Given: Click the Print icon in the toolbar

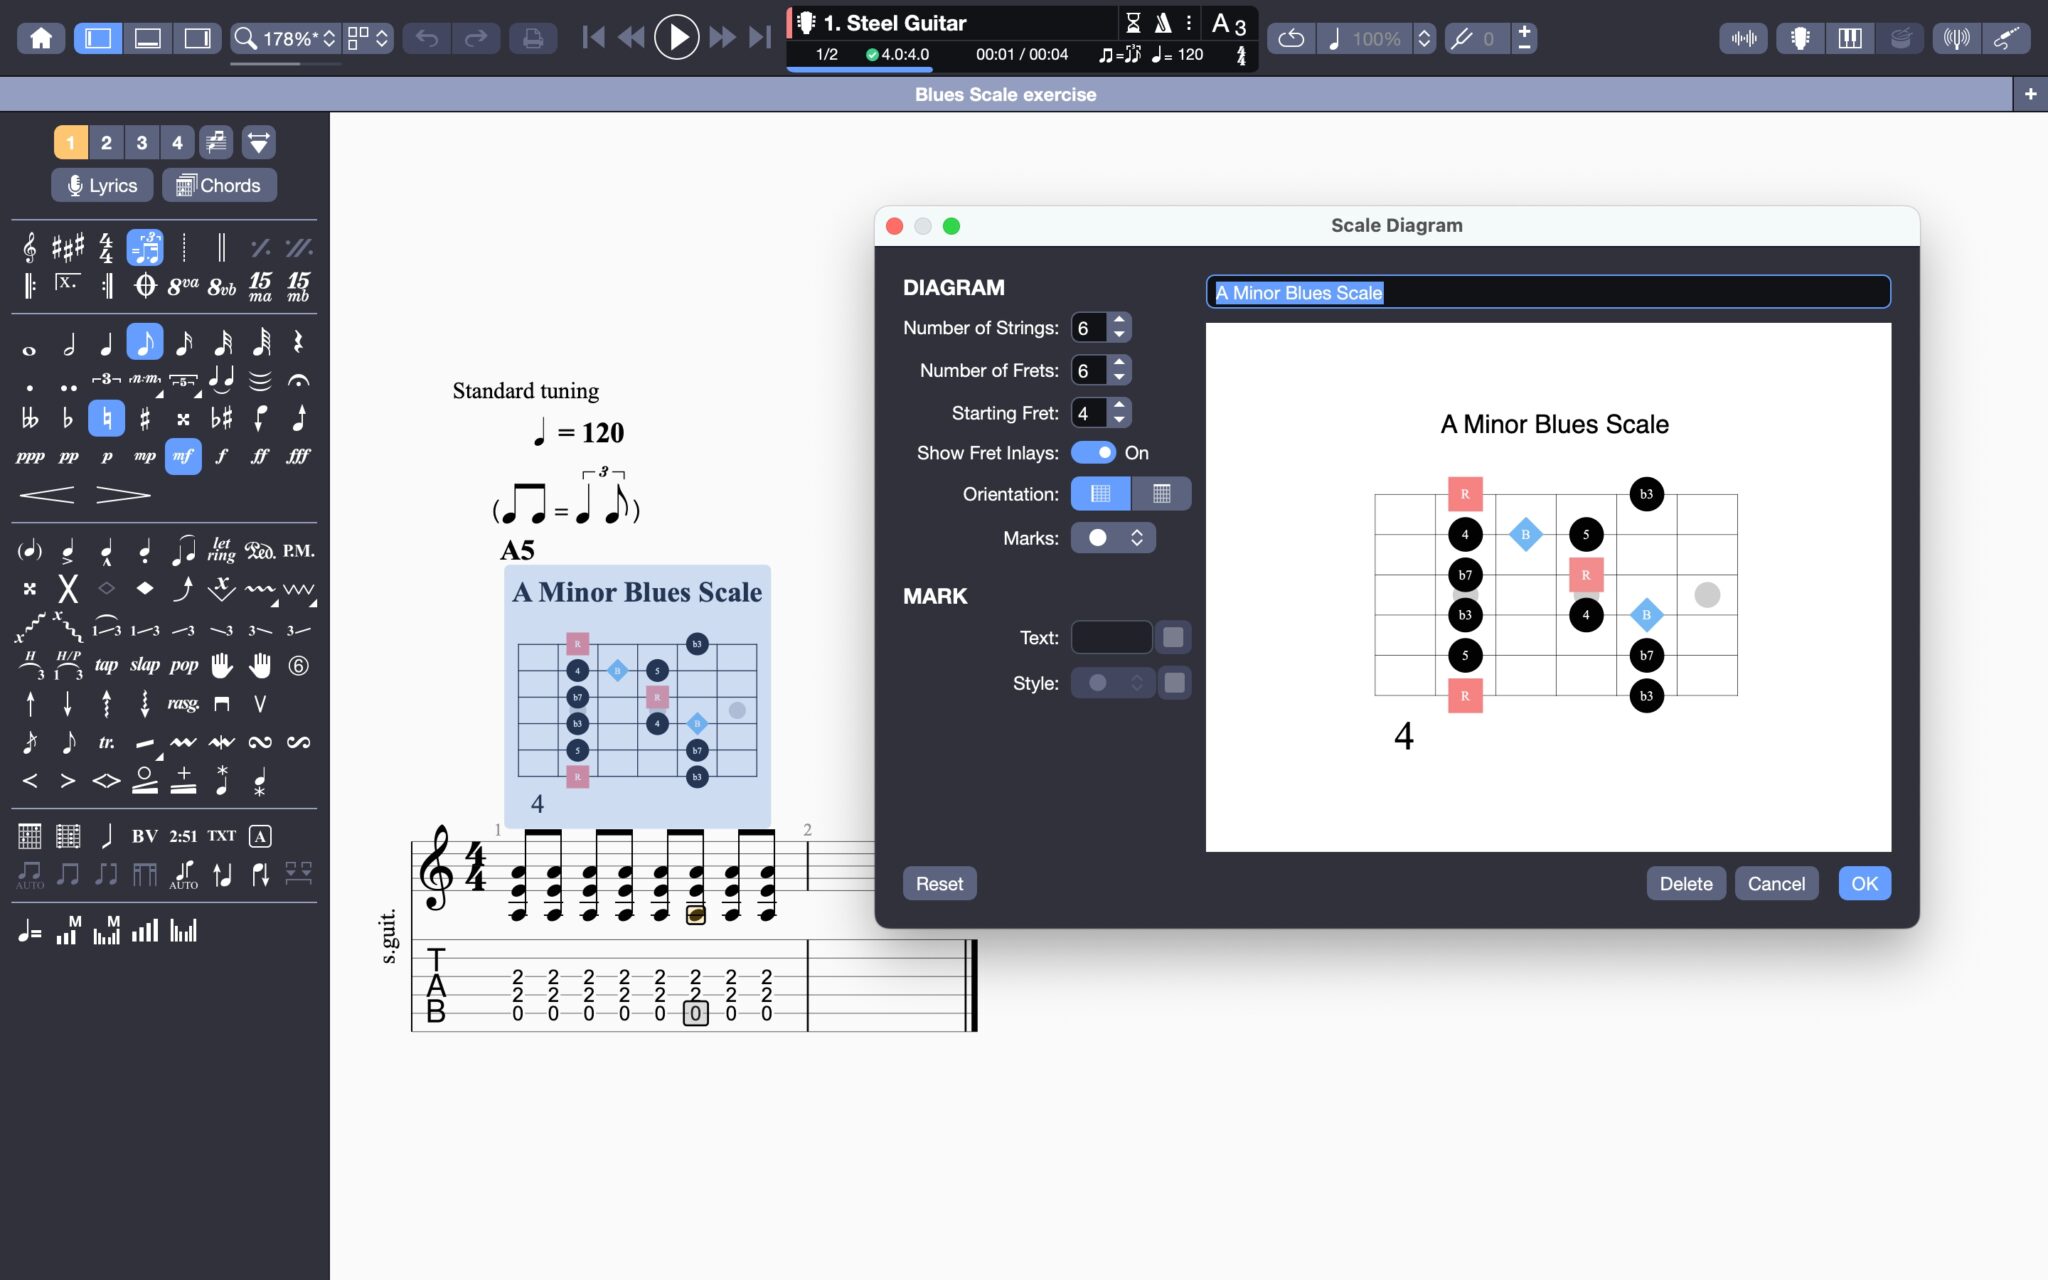Looking at the screenshot, I should click(534, 38).
